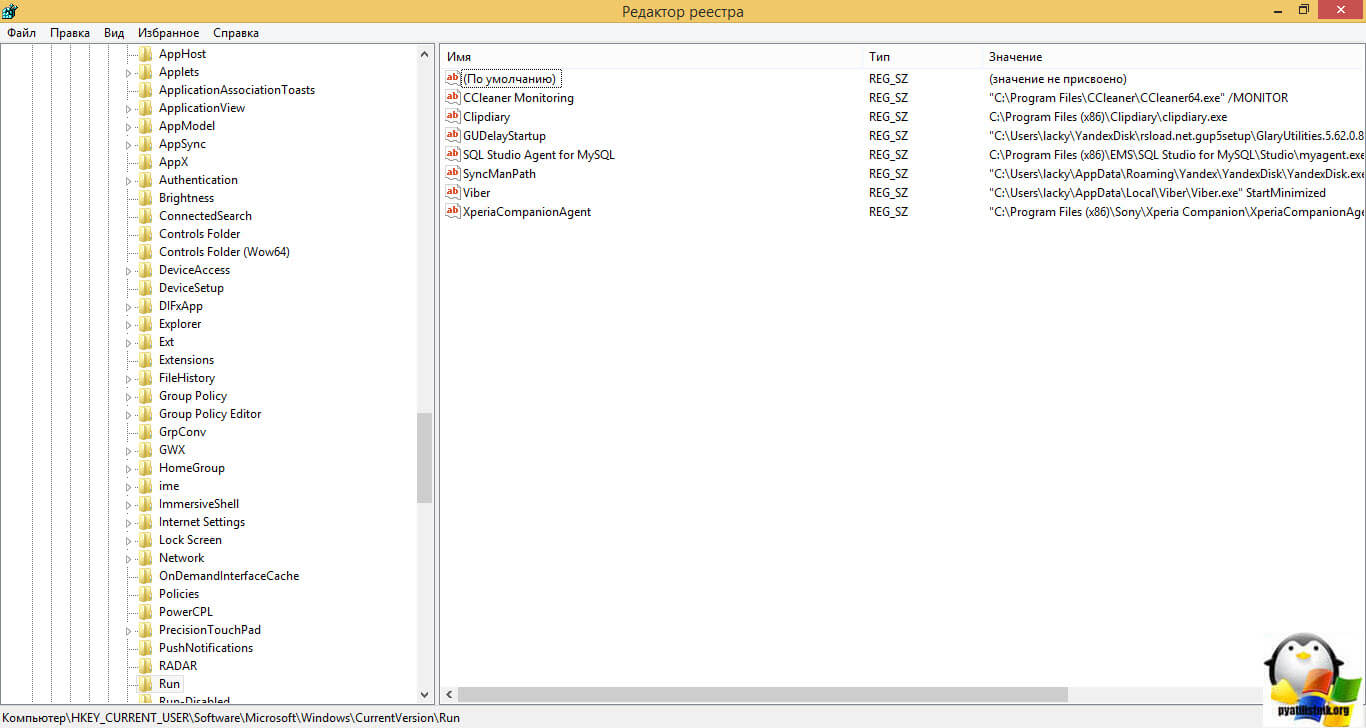Screen dimensions: 1366x728
Task: Click the Viber registry value icon
Action: (452, 193)
